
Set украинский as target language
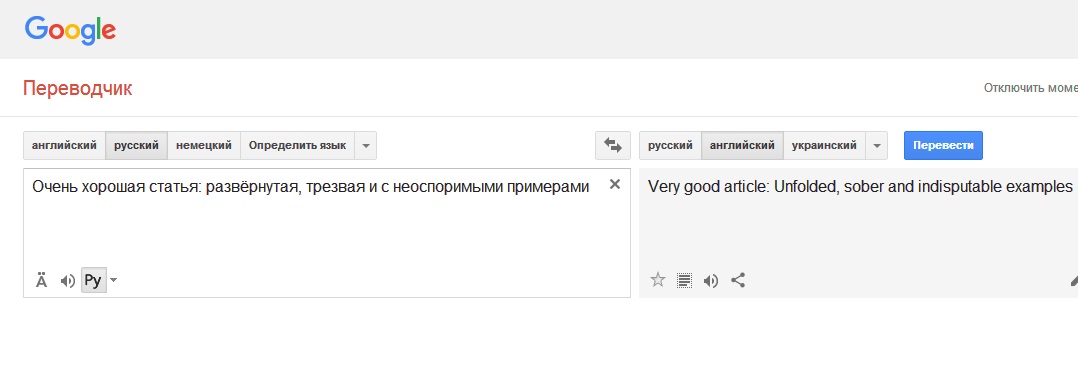(x=824, y=145)
